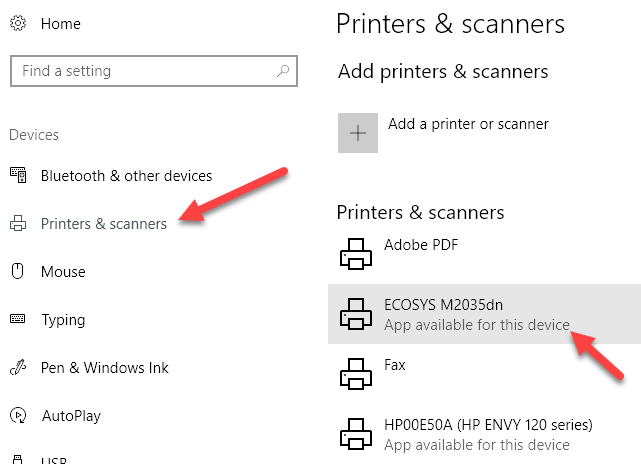Click the Mouse icon in sidebar
Image resolution: width=641 pixels, height=464 pixels.
[x=17, y=271]
